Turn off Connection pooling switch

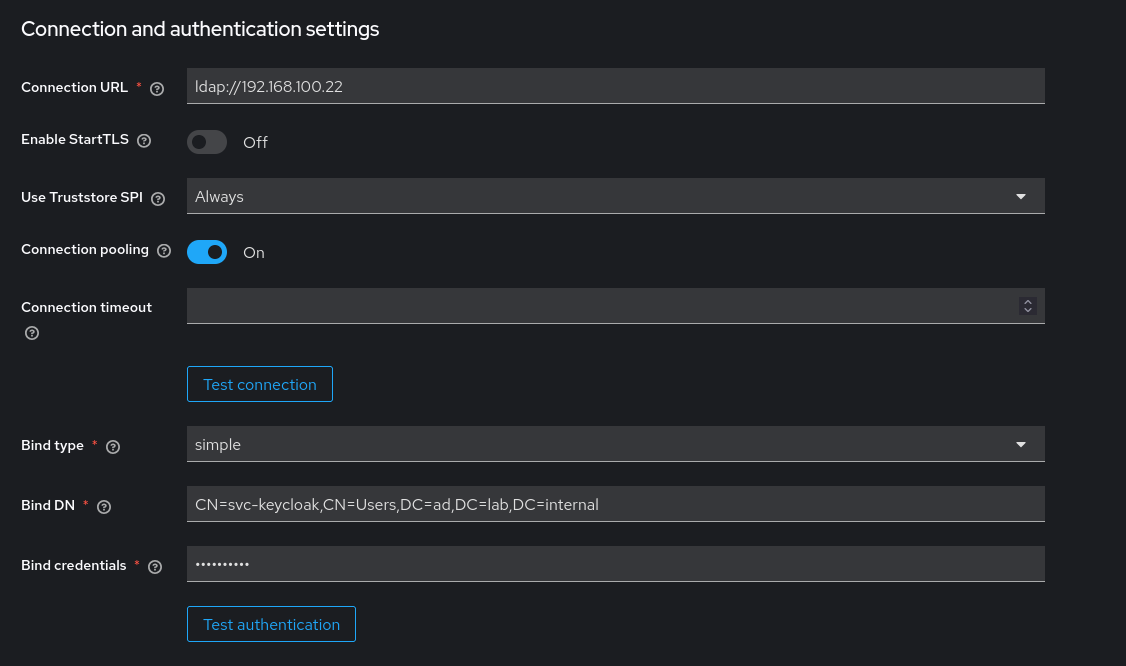pyautogui.click(x=207, y=252)
